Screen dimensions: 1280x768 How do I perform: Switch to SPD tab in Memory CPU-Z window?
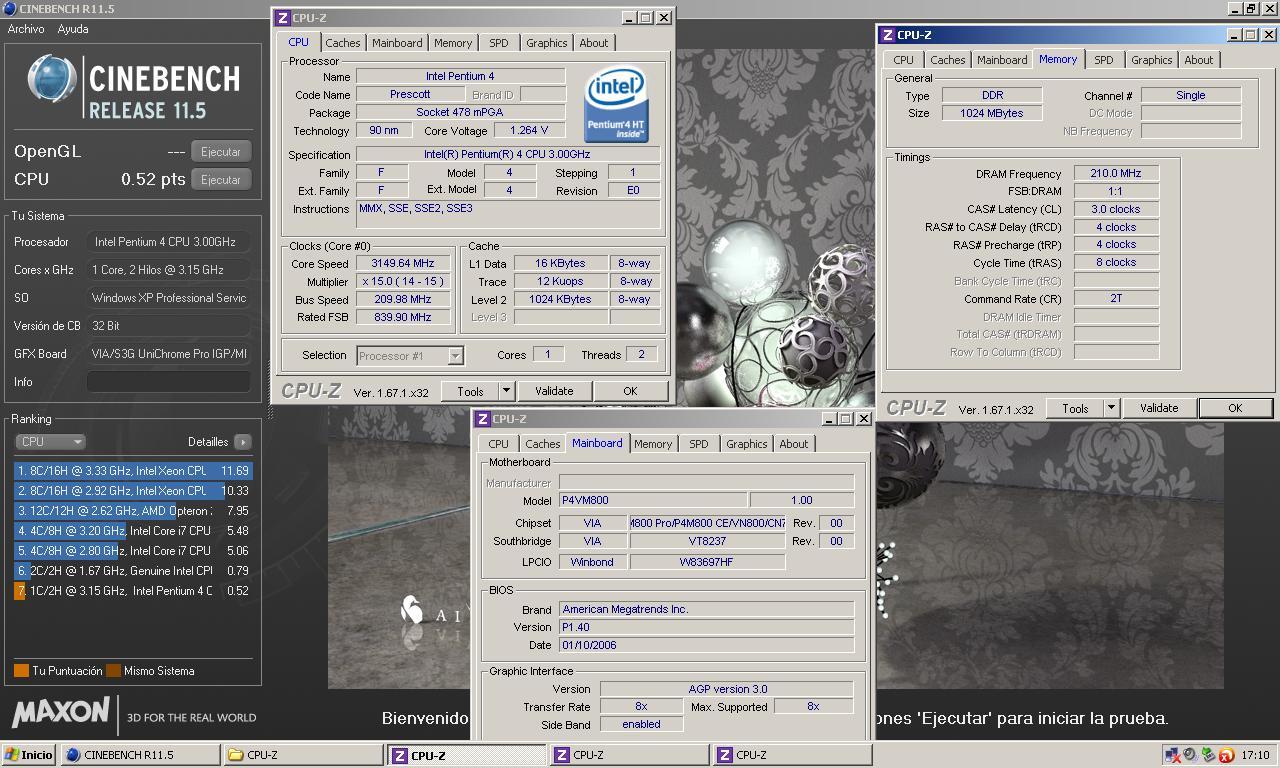pos(1104,60)
